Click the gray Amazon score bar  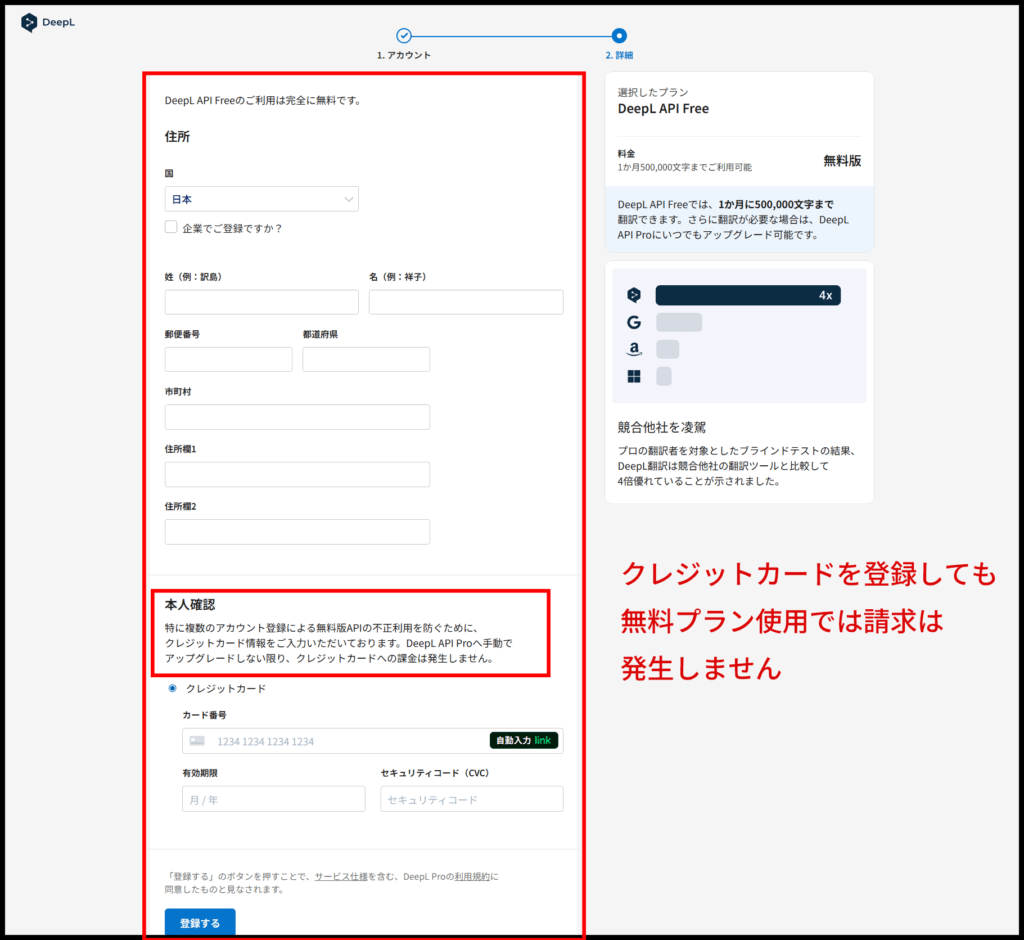point(667,349)
